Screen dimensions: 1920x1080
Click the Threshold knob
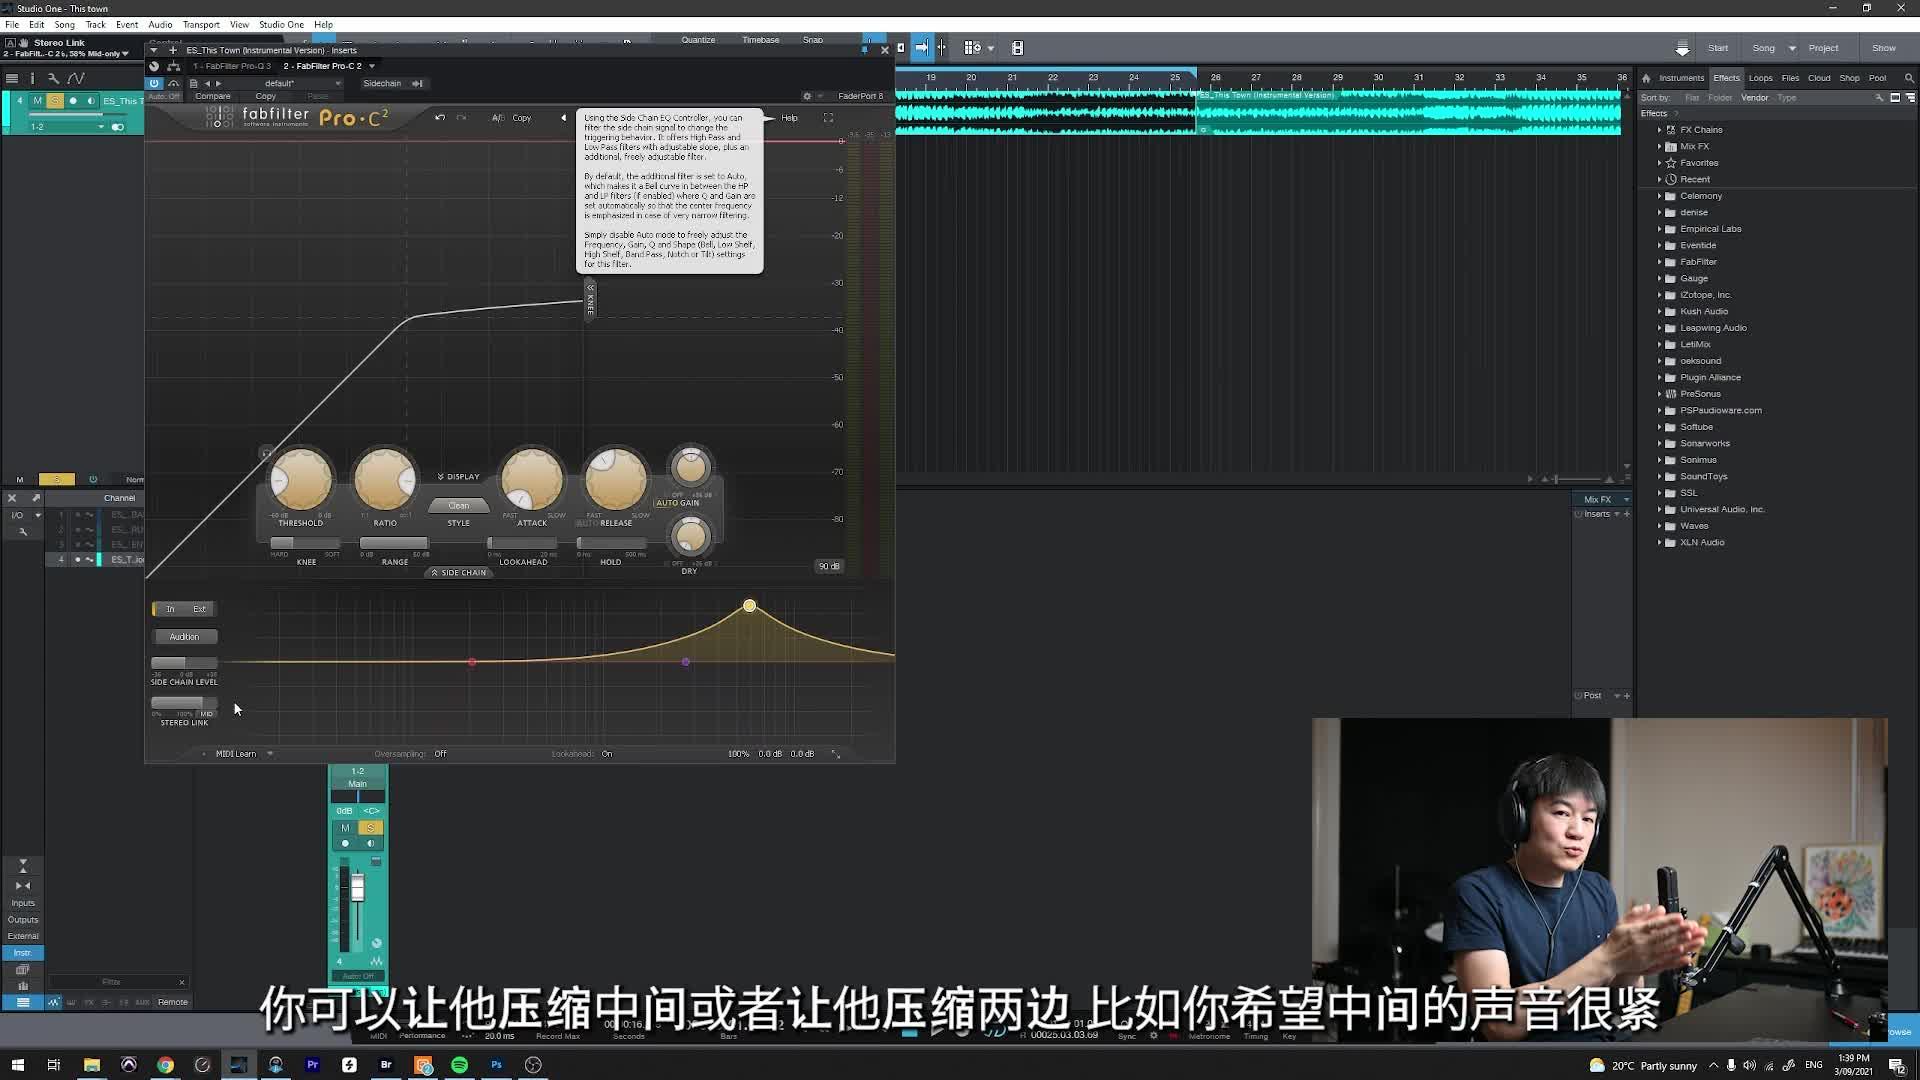point(301,479)
